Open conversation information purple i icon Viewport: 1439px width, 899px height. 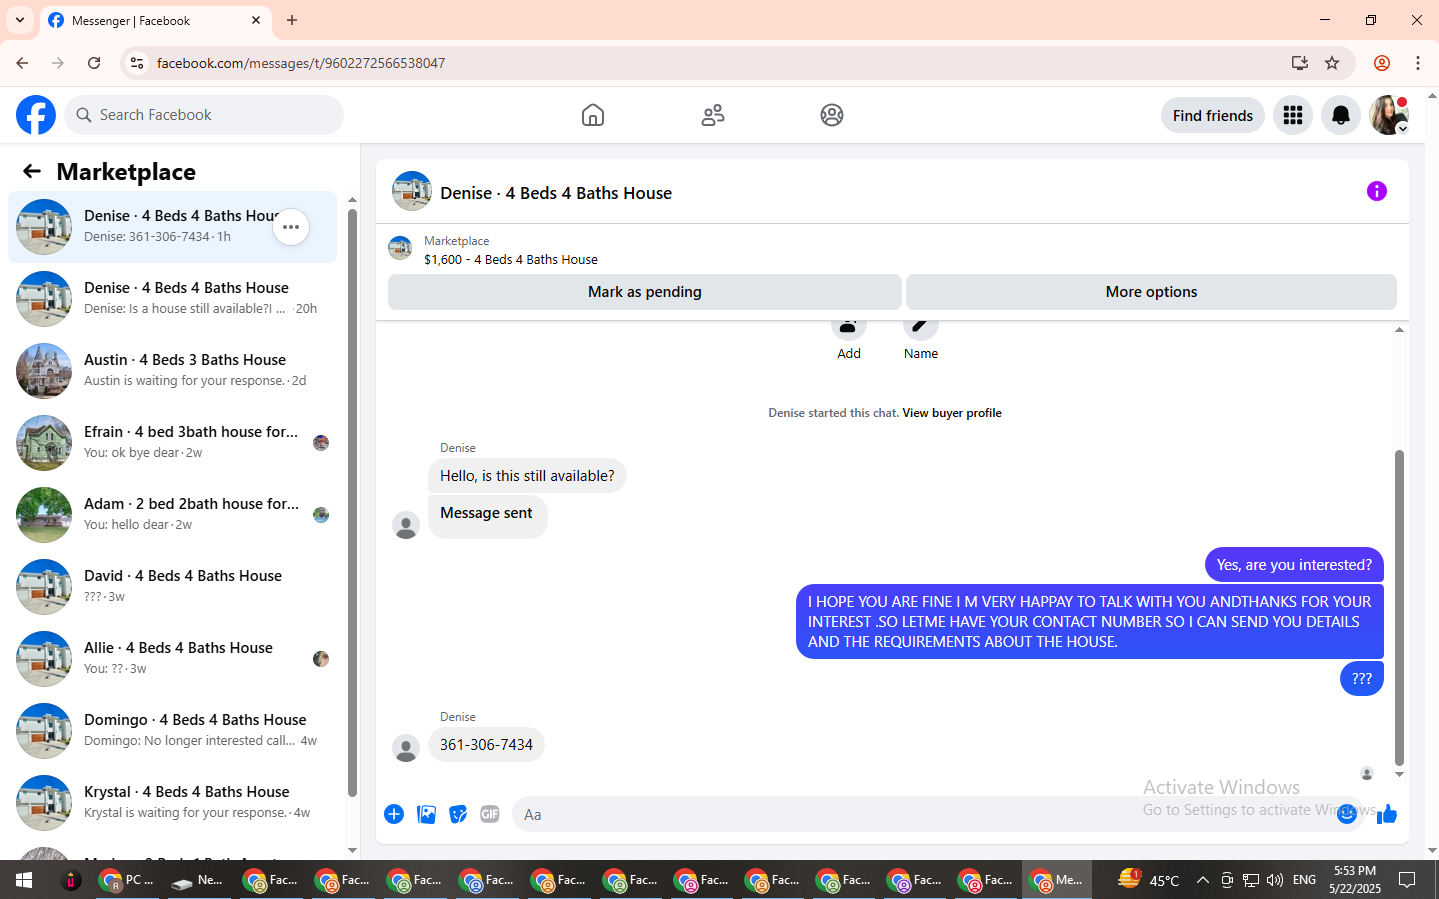click(x=1377, y=191)
